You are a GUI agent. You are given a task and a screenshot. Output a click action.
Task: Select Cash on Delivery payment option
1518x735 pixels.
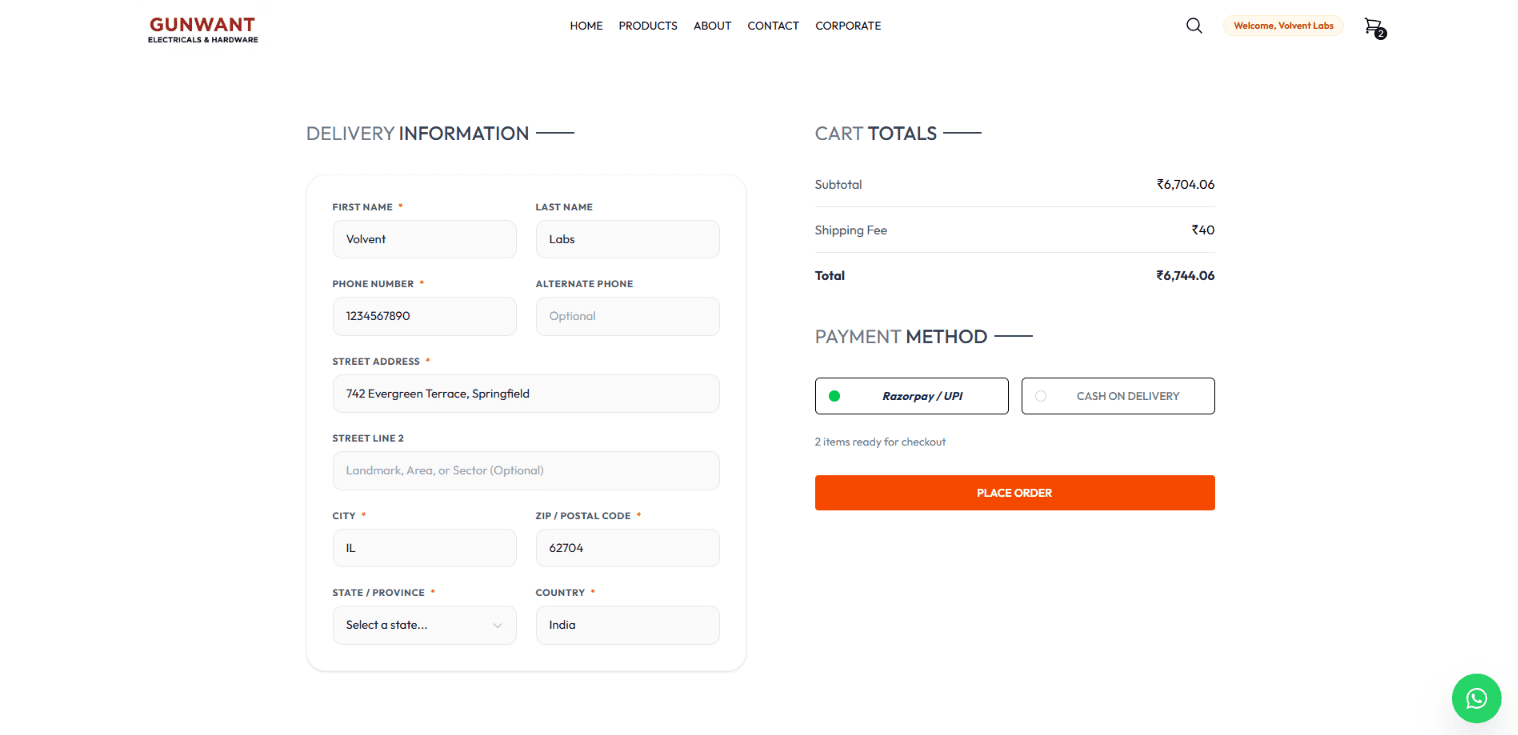click(x=1118, y=396)
